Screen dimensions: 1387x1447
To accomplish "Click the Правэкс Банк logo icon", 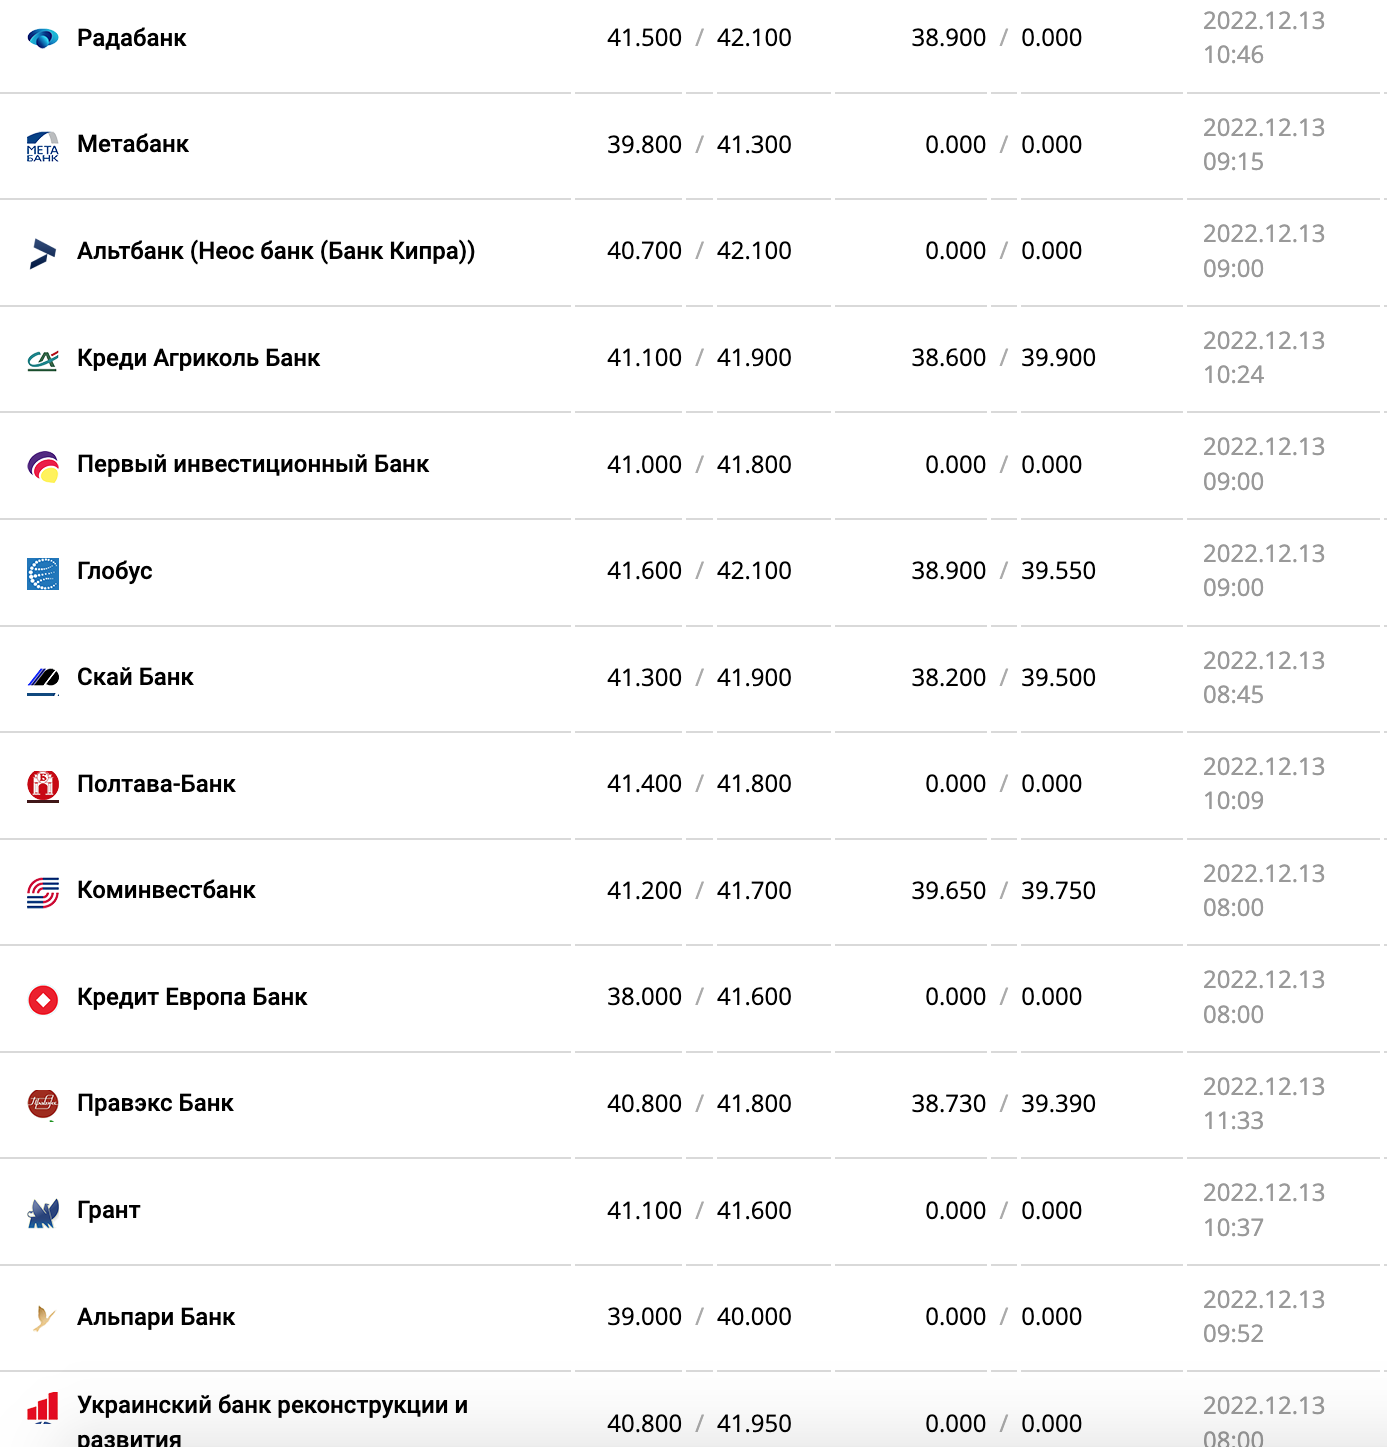I will [43, 1105].
